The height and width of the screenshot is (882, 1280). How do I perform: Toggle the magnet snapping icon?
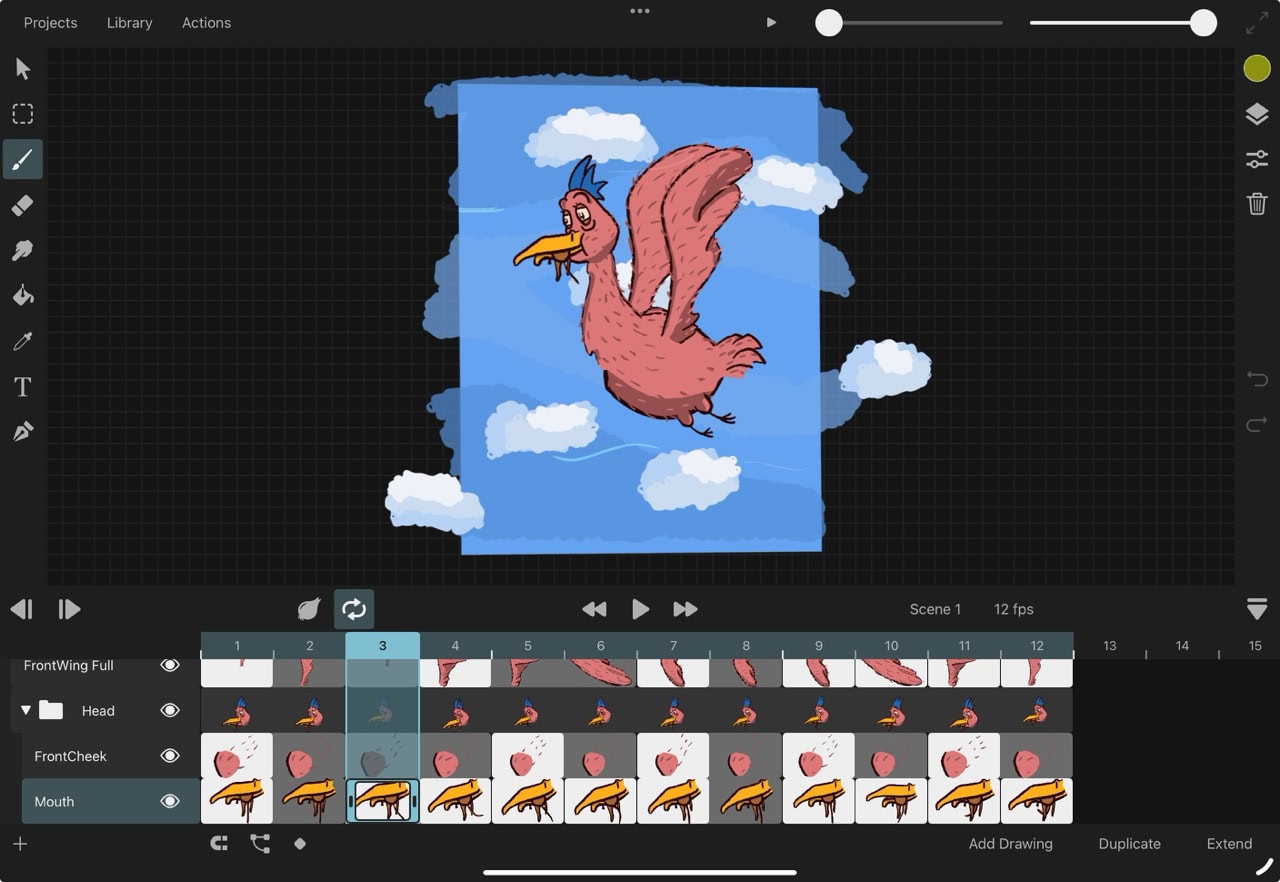coord(219,844)
